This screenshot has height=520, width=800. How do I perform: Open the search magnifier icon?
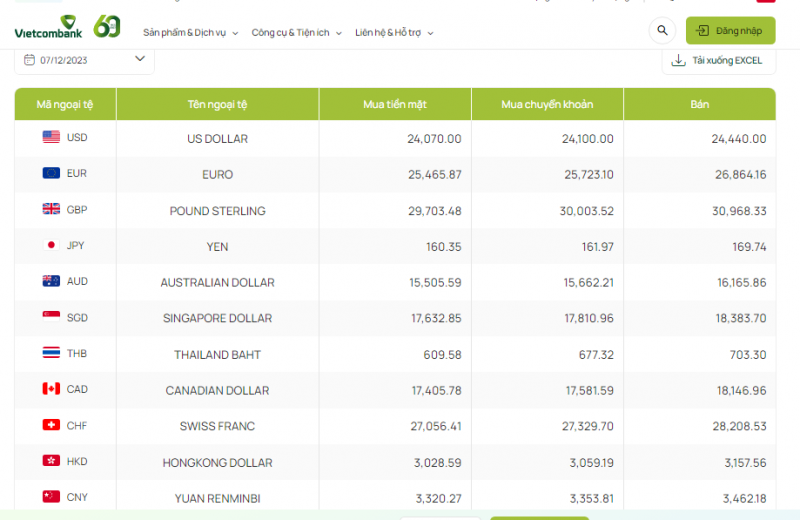pyautogui.click(x=662, y=31)
